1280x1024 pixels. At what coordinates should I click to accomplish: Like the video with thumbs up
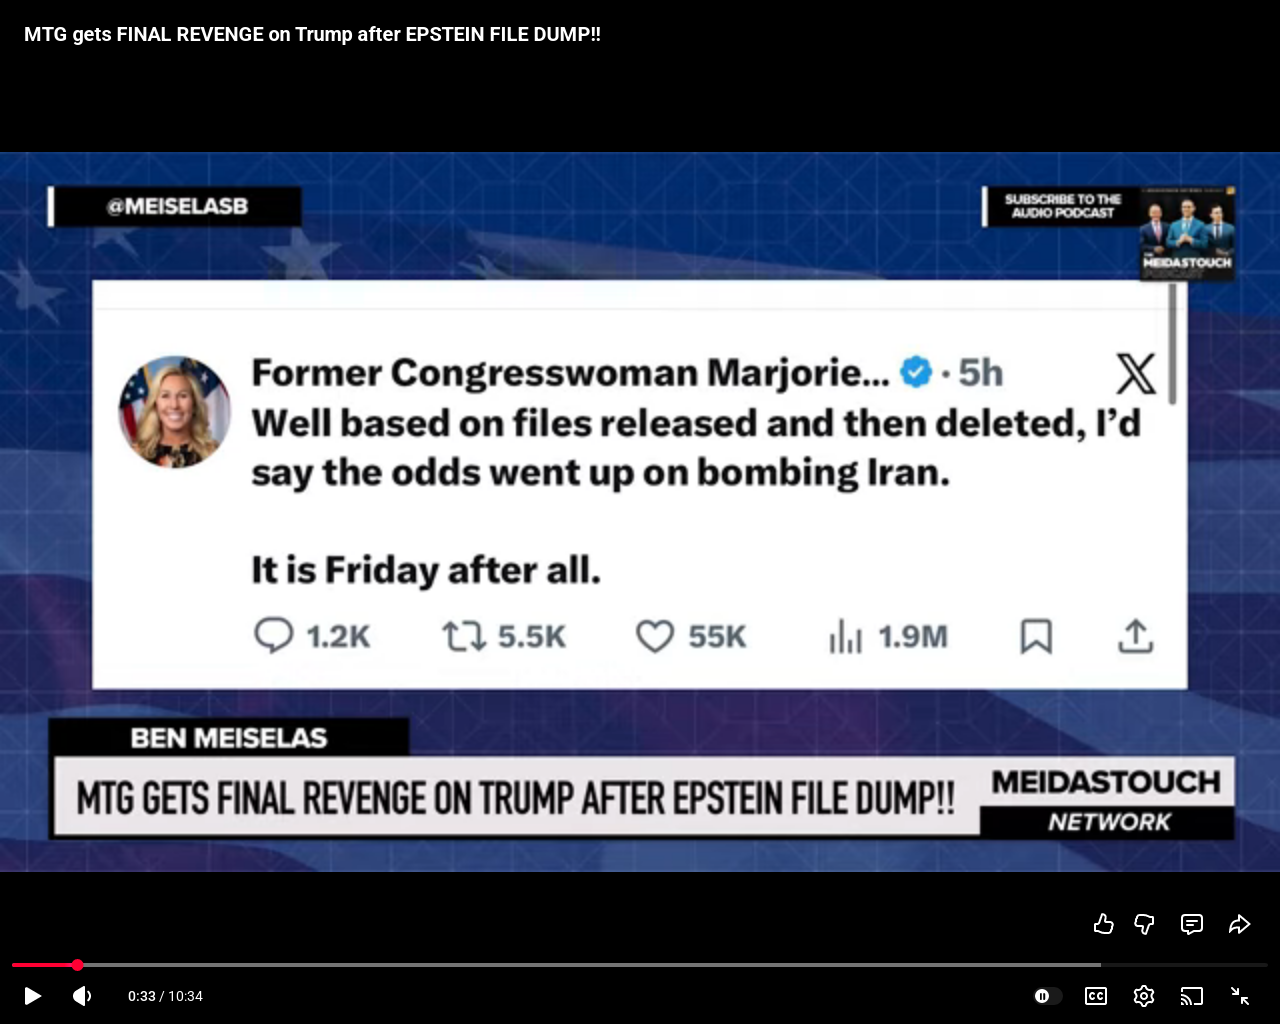(1103, 924)
